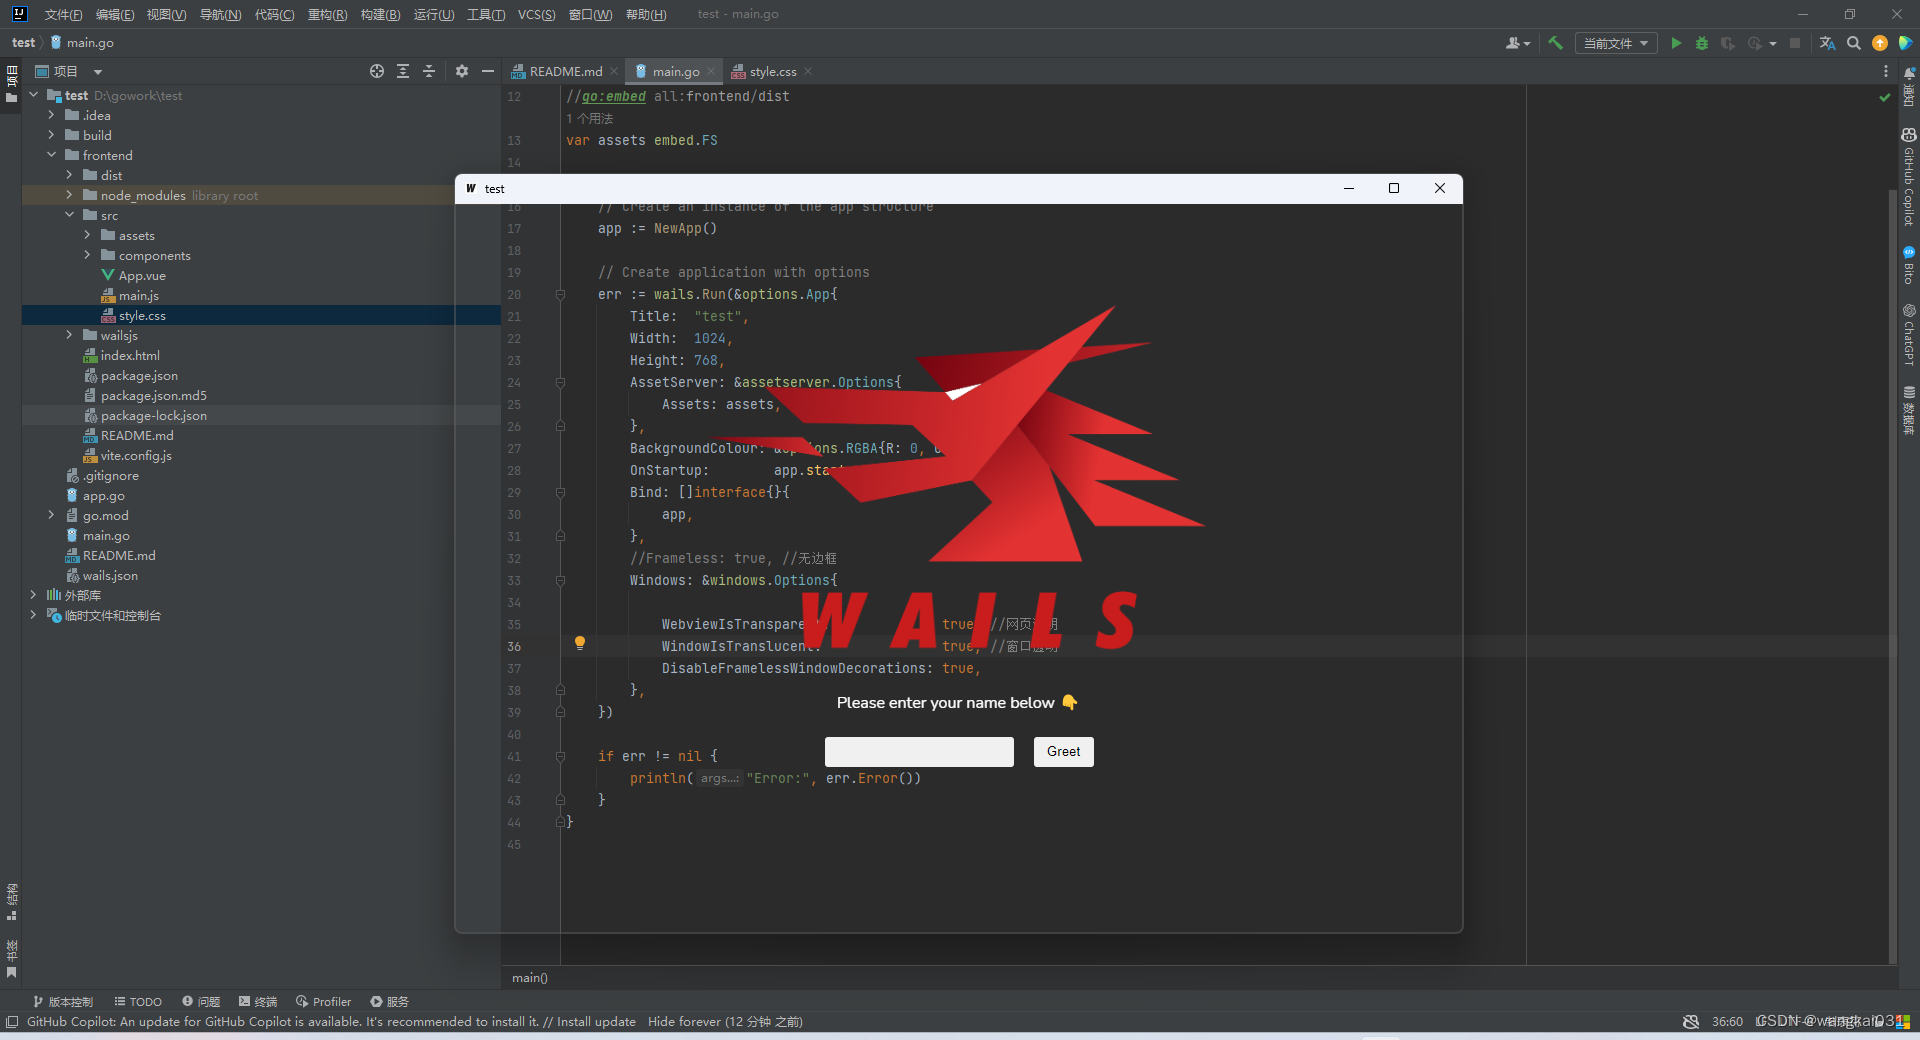The height and width of the screenshot is (1040, 1920).
Task: Open the version control tool window
Action: coord(63,1001)
